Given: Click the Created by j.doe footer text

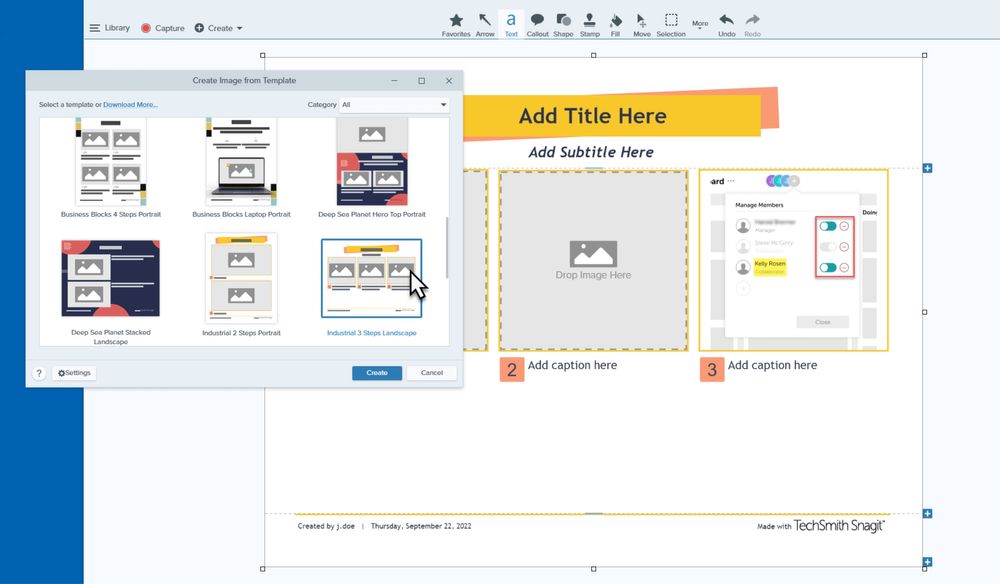Looking at the screenshot, I should pos(326,527).
